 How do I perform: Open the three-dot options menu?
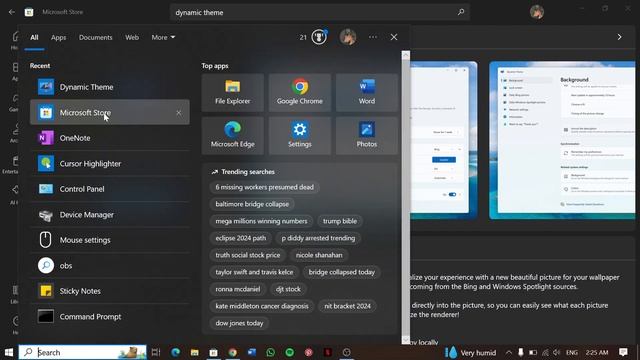[x=373, y=37]
